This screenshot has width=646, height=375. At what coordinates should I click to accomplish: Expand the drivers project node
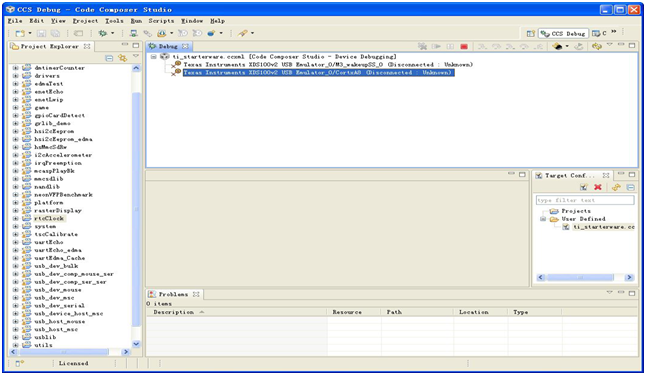(16, 76)
